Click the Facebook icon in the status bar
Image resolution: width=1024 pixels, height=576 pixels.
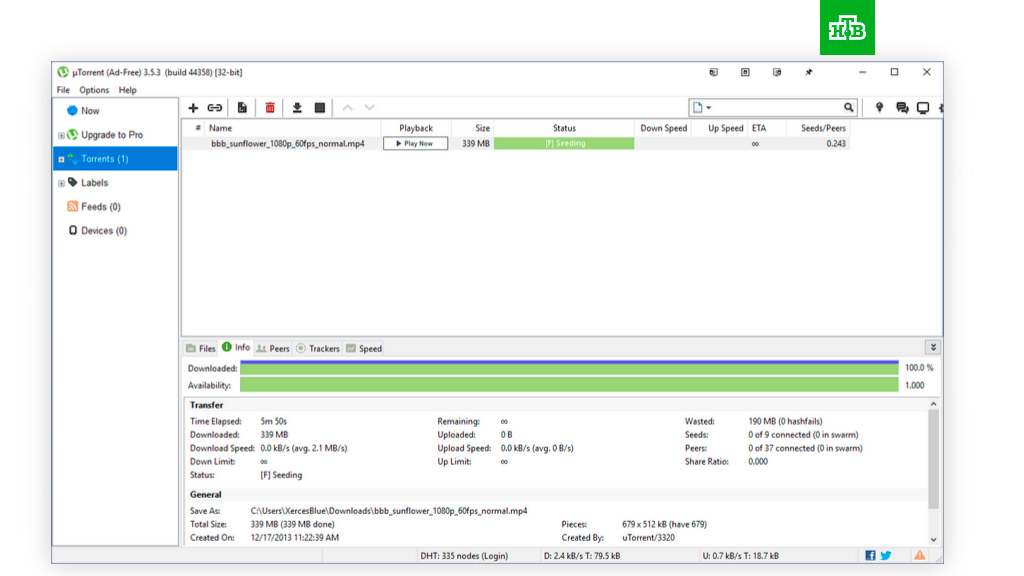tap(871, 556)
